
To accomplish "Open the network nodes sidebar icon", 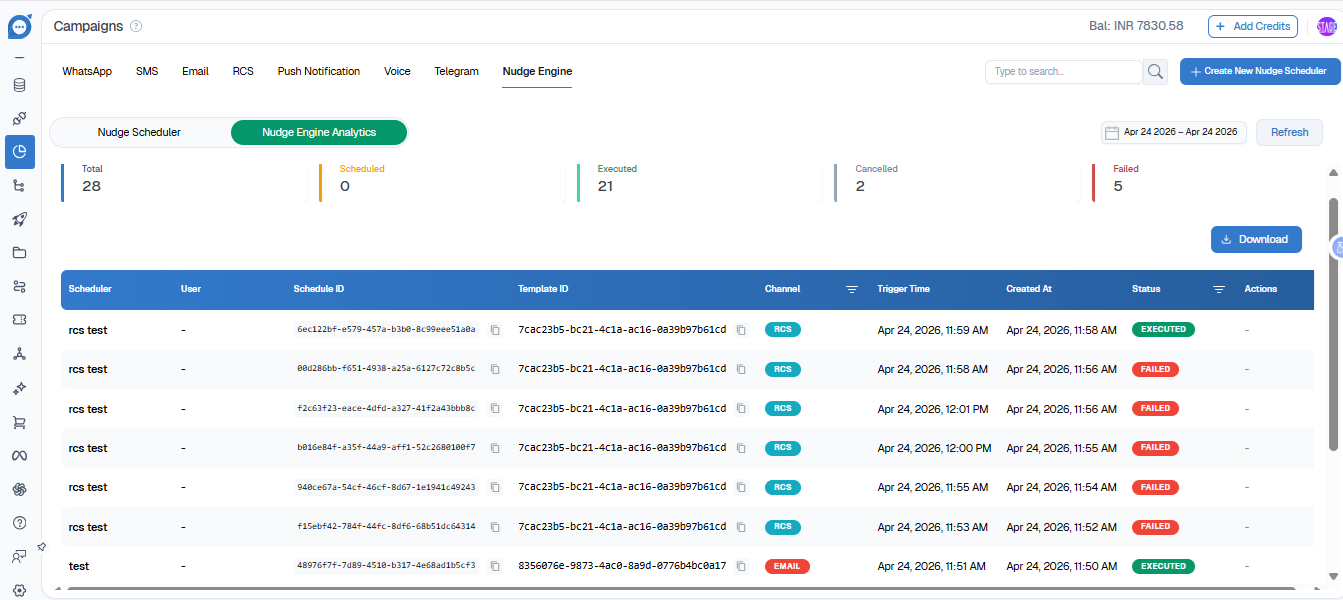I will [19, 354].
